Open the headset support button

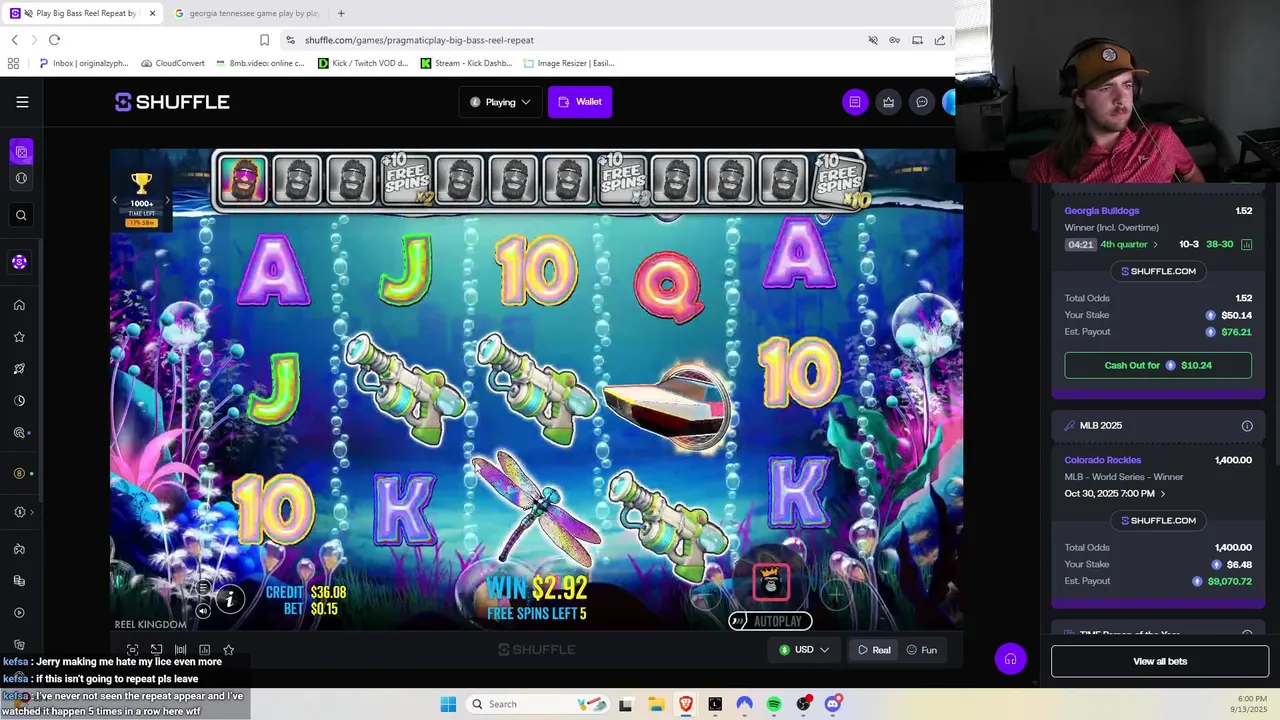[x=1010, y=659]
